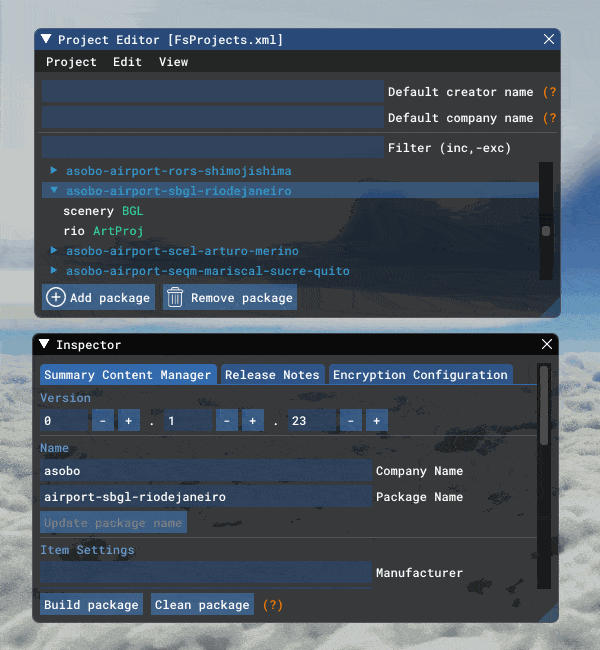Show help for Default company name

click(x=549, y=118)
